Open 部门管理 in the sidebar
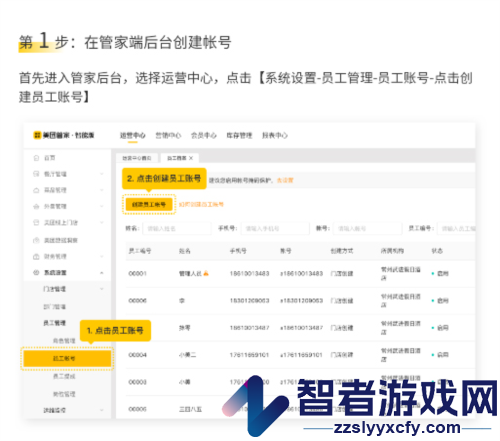This screenshot has height=441, width=500. tap(55, 306)
